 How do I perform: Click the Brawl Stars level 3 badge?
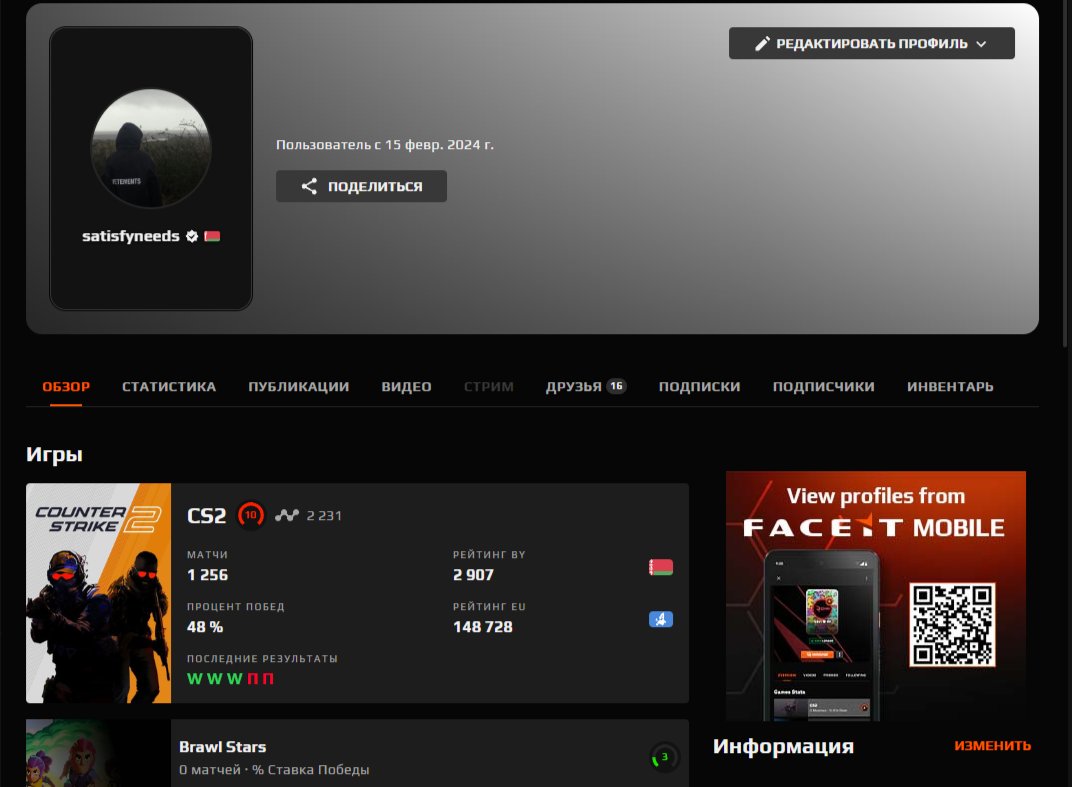click(x=664, y=757)
